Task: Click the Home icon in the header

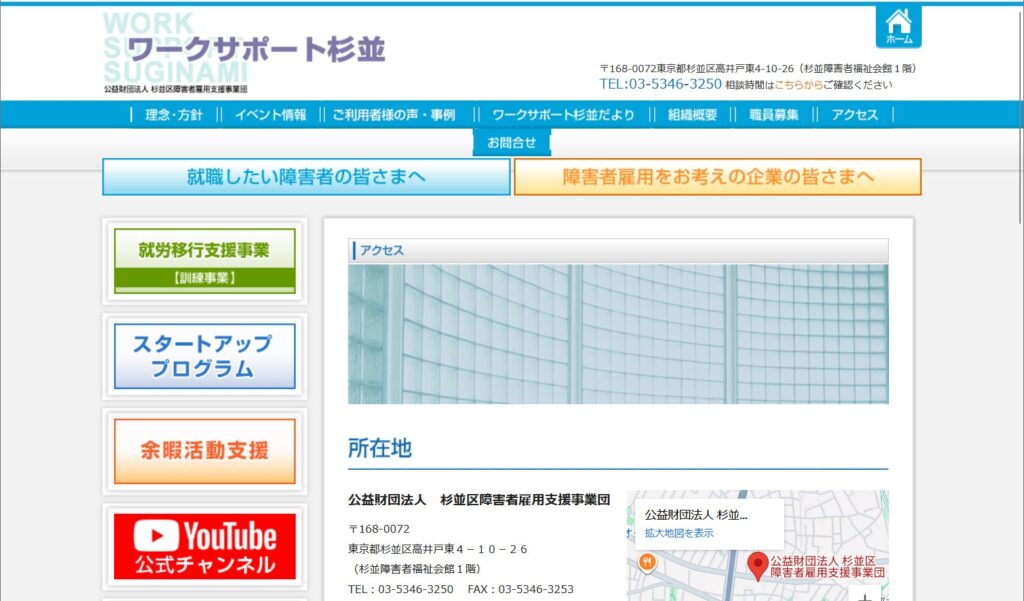Action: tap(898, 27)
